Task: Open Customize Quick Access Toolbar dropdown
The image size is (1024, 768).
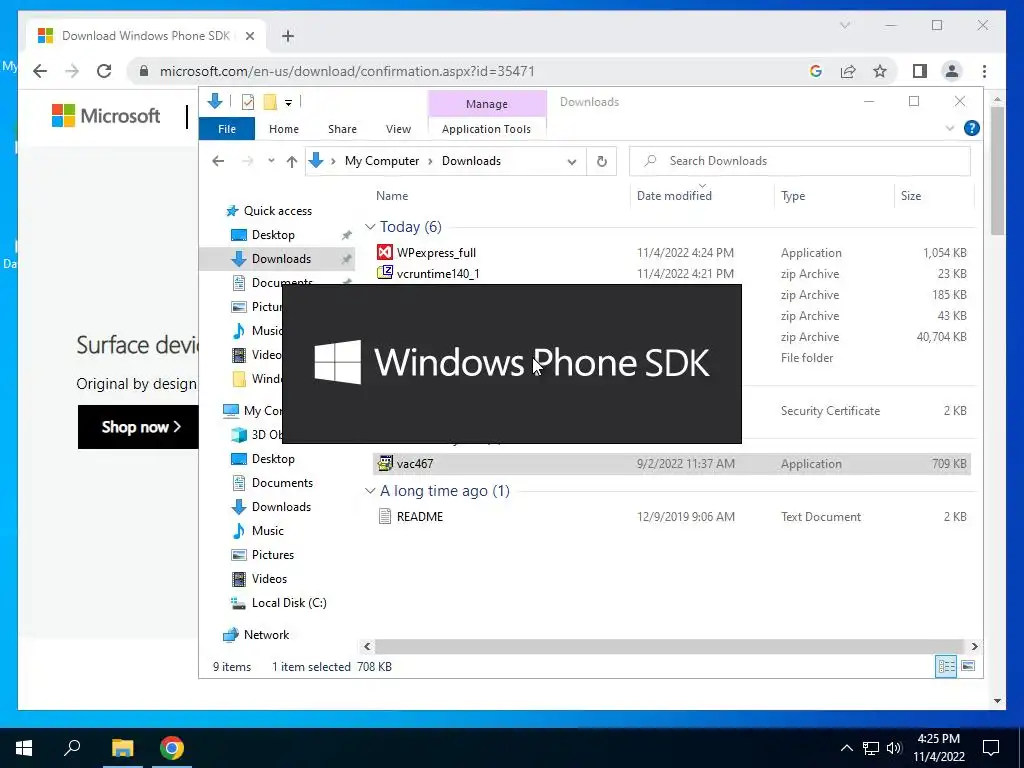Action: coord(288,103)
